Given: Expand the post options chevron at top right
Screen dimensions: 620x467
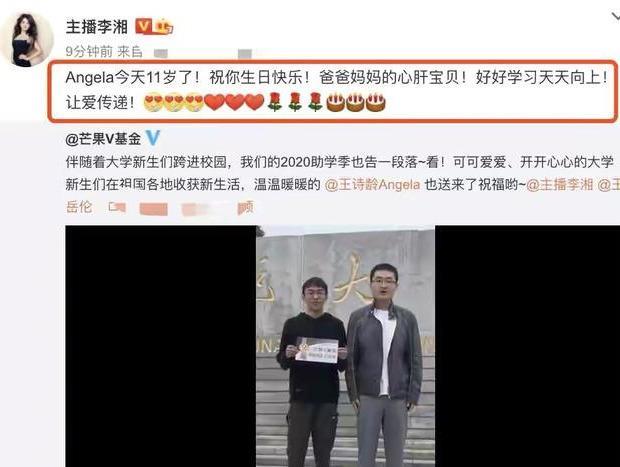Looking at the screenshot, I should point(616,17).
